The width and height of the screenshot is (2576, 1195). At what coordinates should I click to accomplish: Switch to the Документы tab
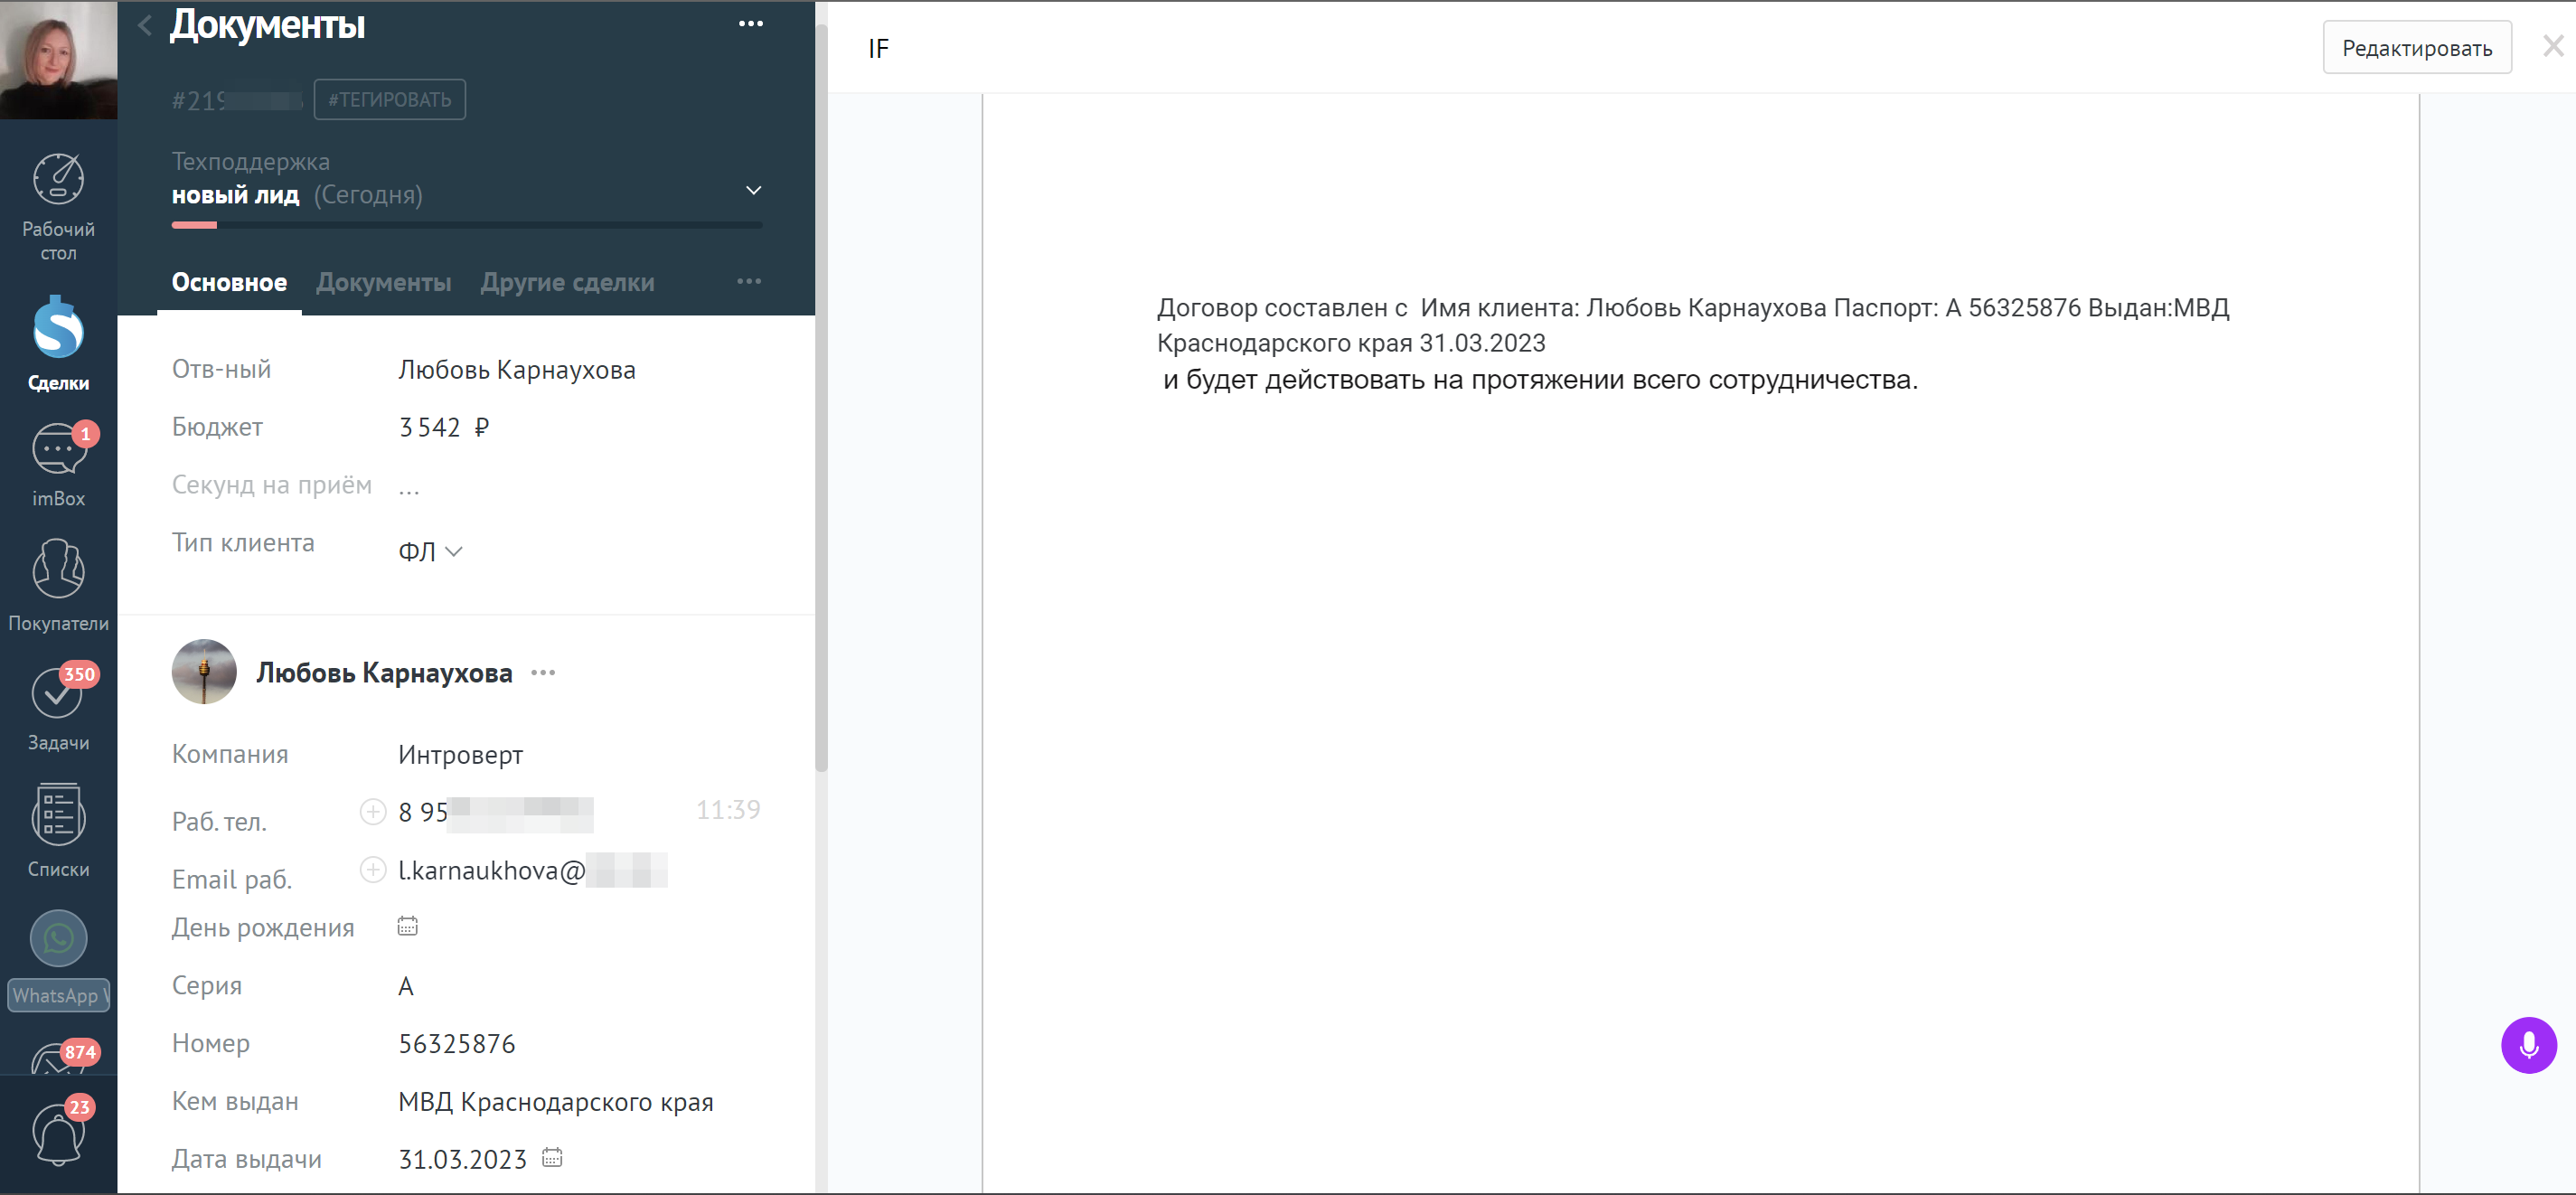coord(384,283)
